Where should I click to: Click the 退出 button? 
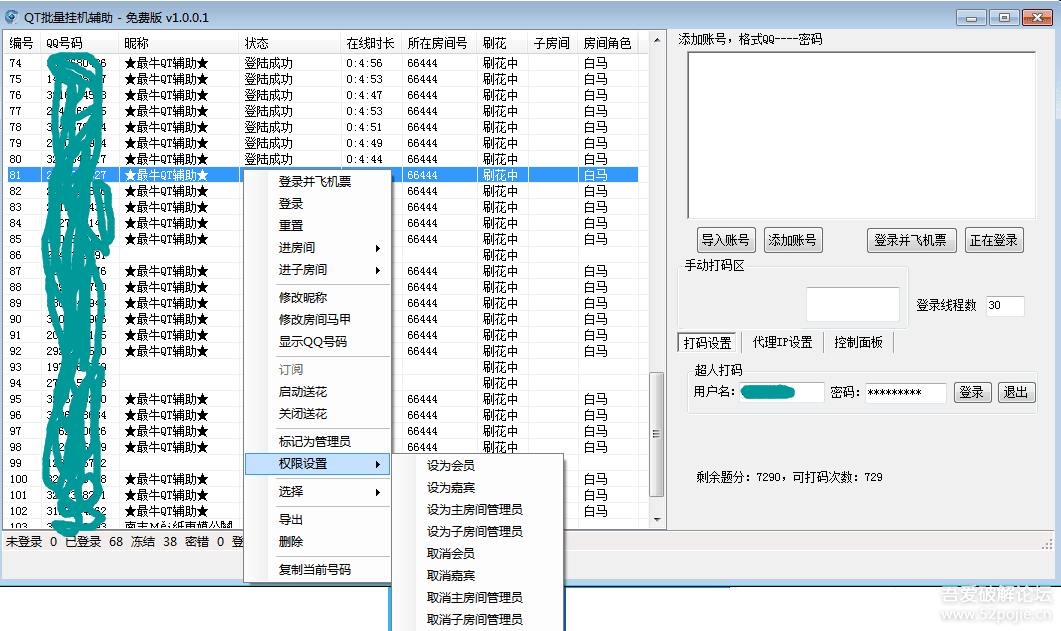(x=1016, y=392)
